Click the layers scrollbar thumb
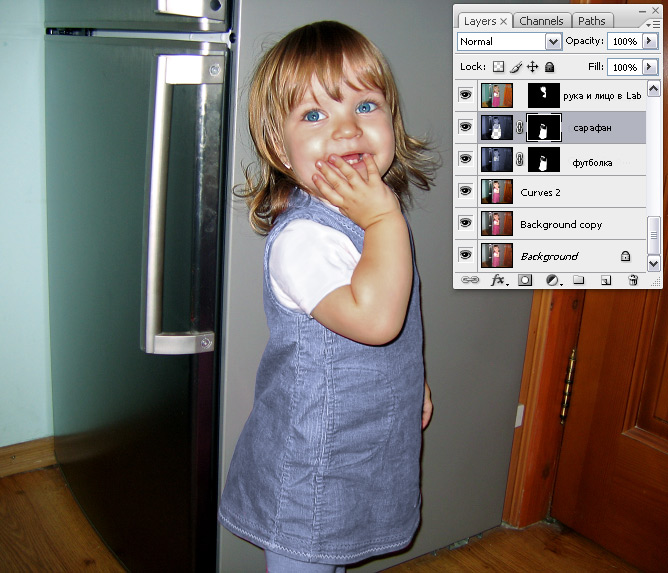Viewport: 668px width, 573px height. click(x=653, y=235)
